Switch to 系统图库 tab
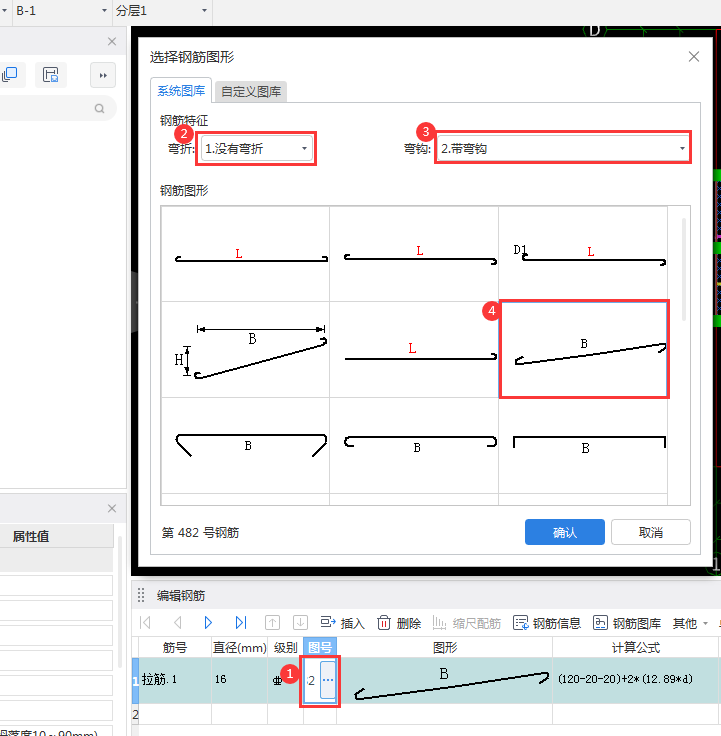This screenshot has height=736, width=721. pos(181,91)
